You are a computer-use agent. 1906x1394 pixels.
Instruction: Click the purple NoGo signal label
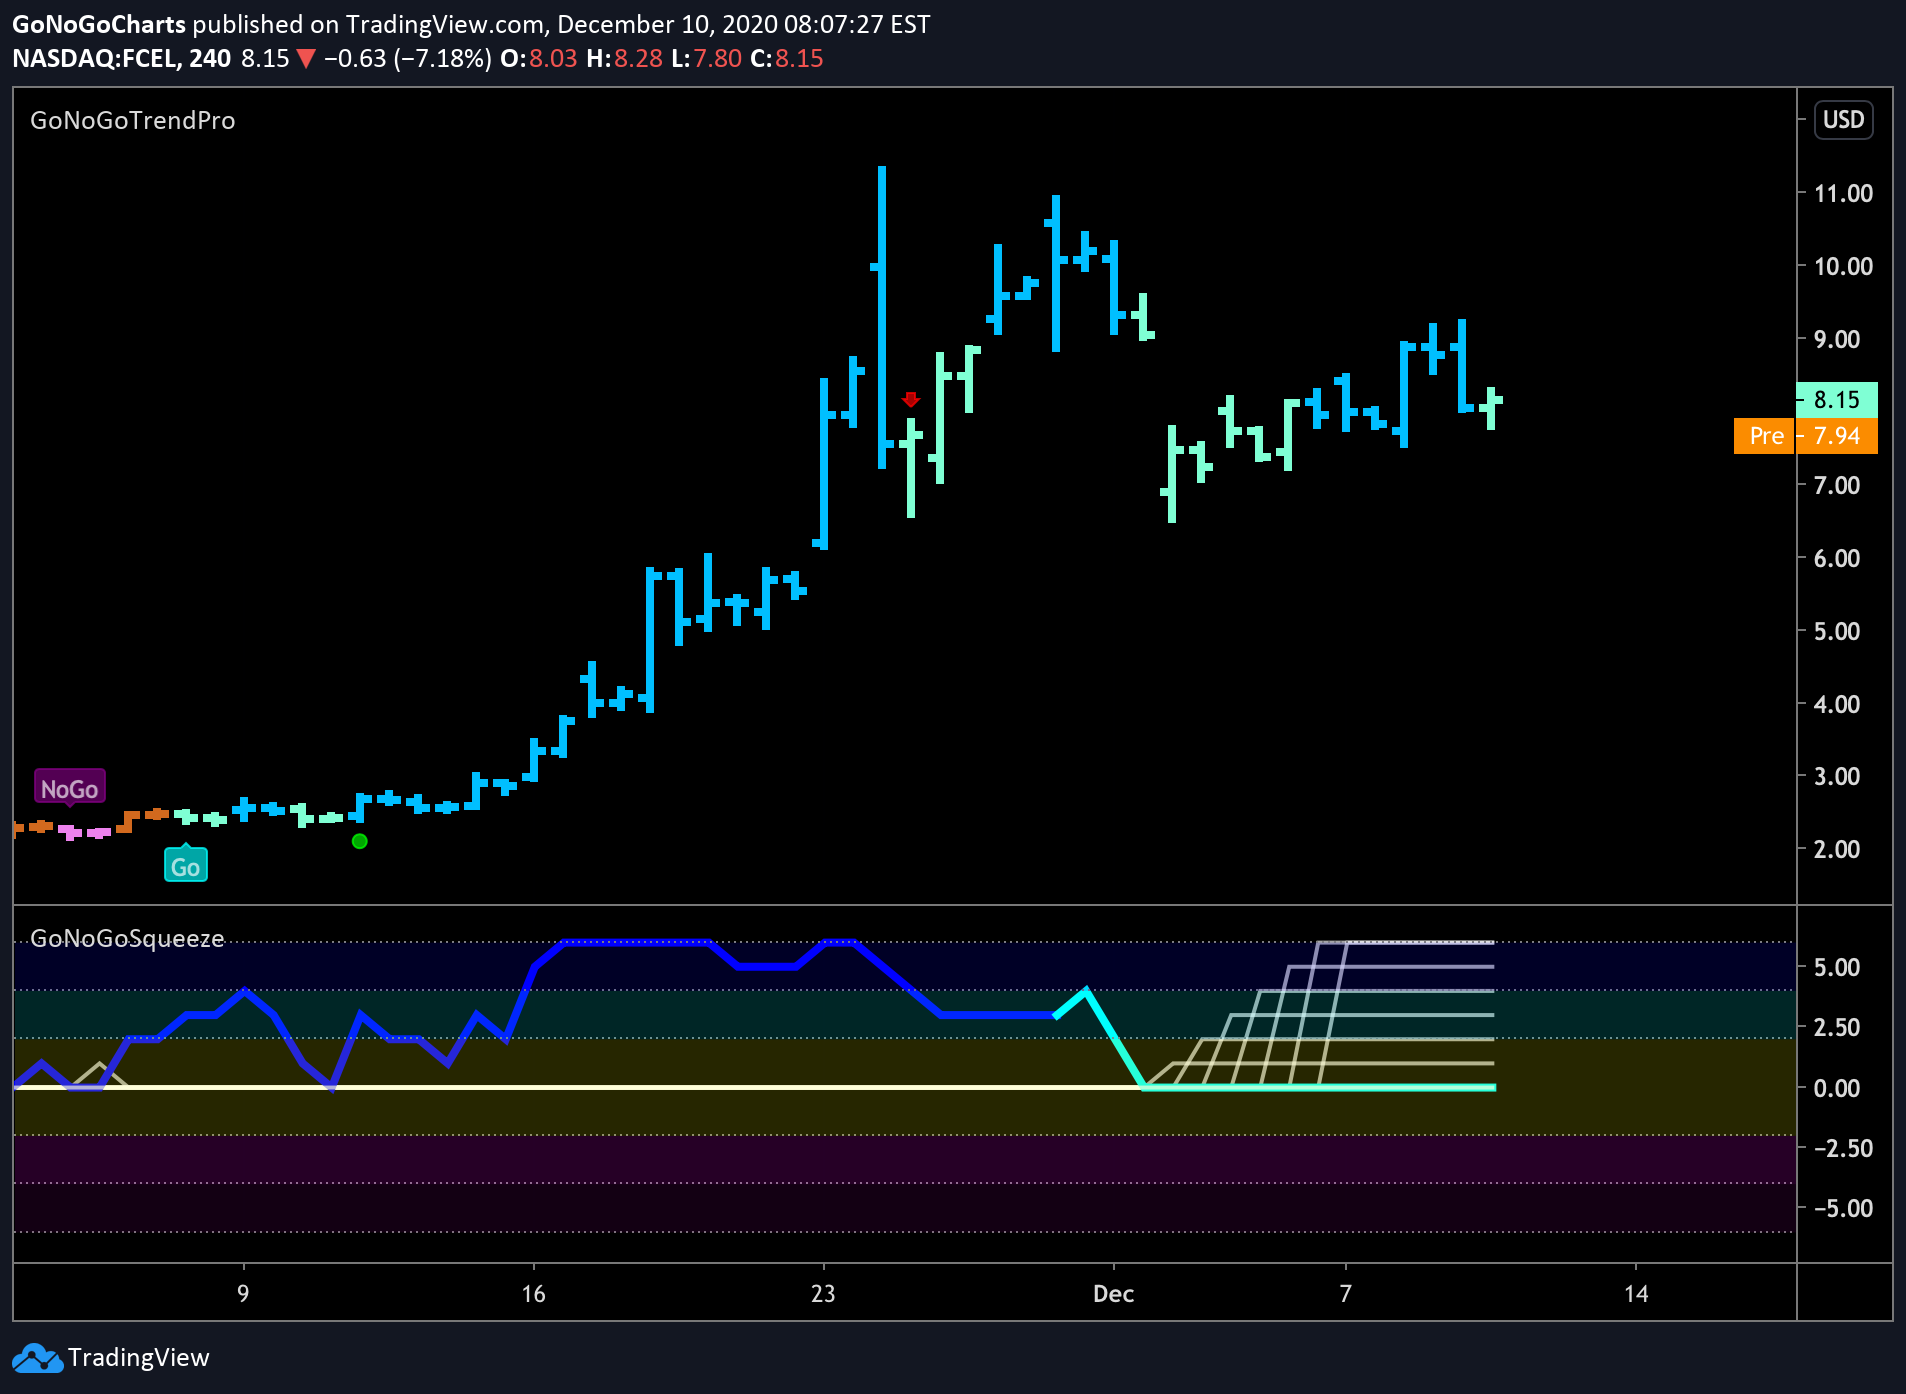tap(69, 788)
